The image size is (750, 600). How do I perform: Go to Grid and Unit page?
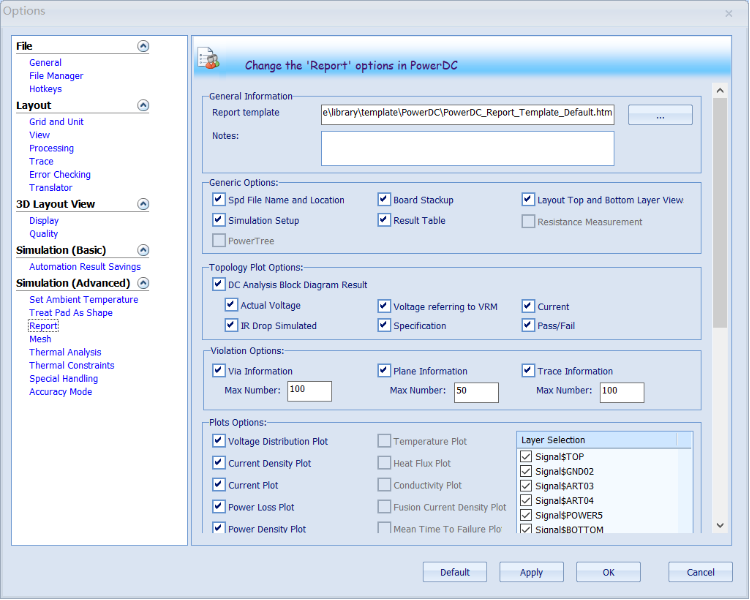(x=56, y=122)
